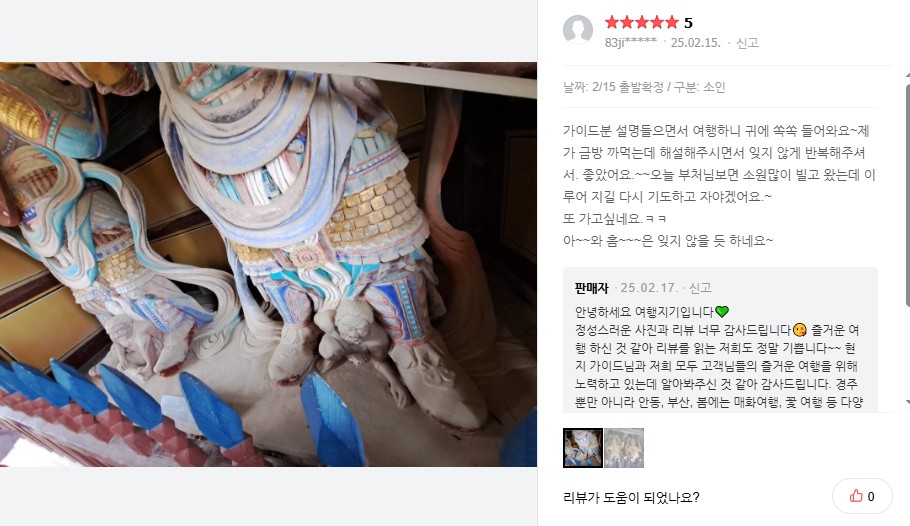
Task: Select the first statue photo thumbnail
Action: pos(583,448)
